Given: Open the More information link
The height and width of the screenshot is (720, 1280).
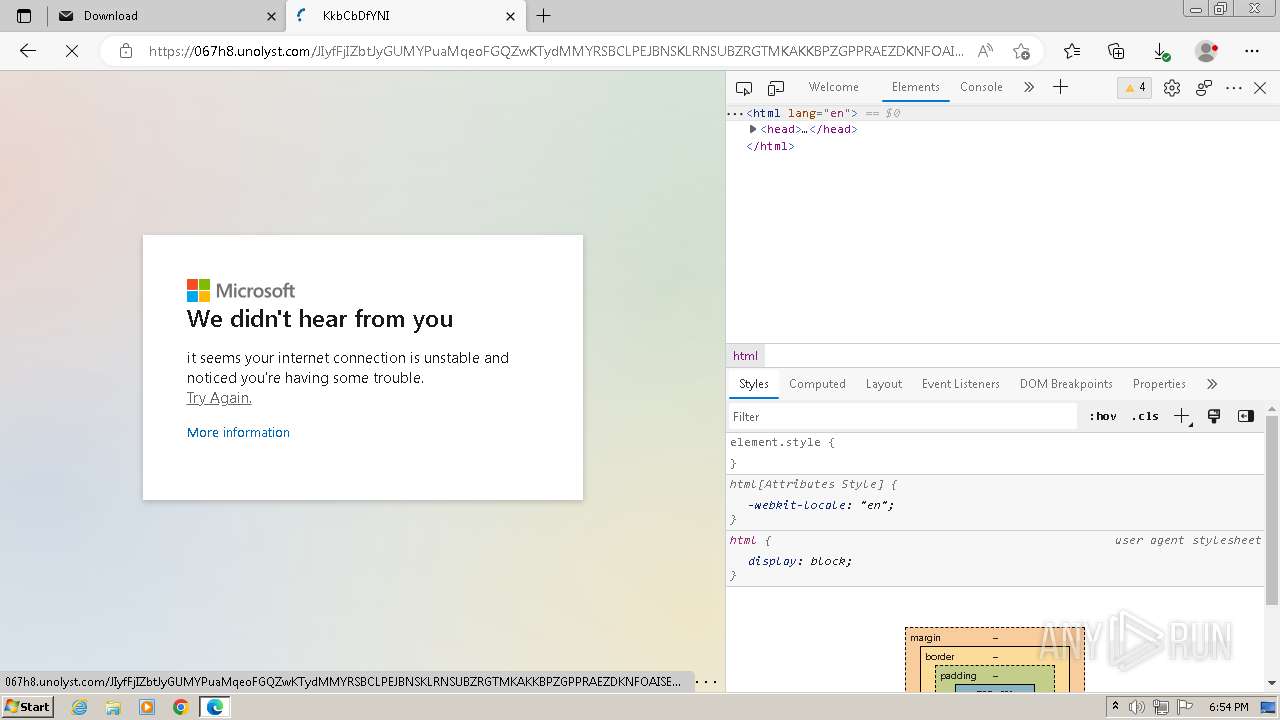Looking at the screenshot, I should [x=238, y=432].
